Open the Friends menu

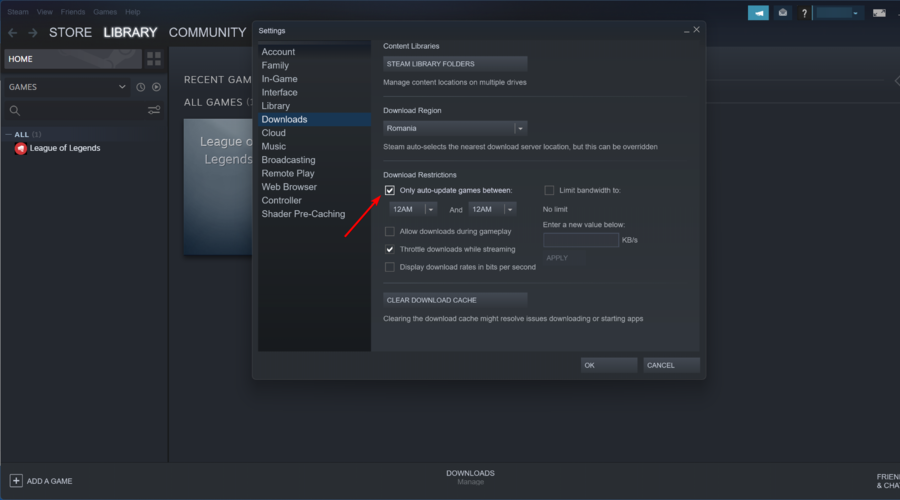click(x=72, y=11)
